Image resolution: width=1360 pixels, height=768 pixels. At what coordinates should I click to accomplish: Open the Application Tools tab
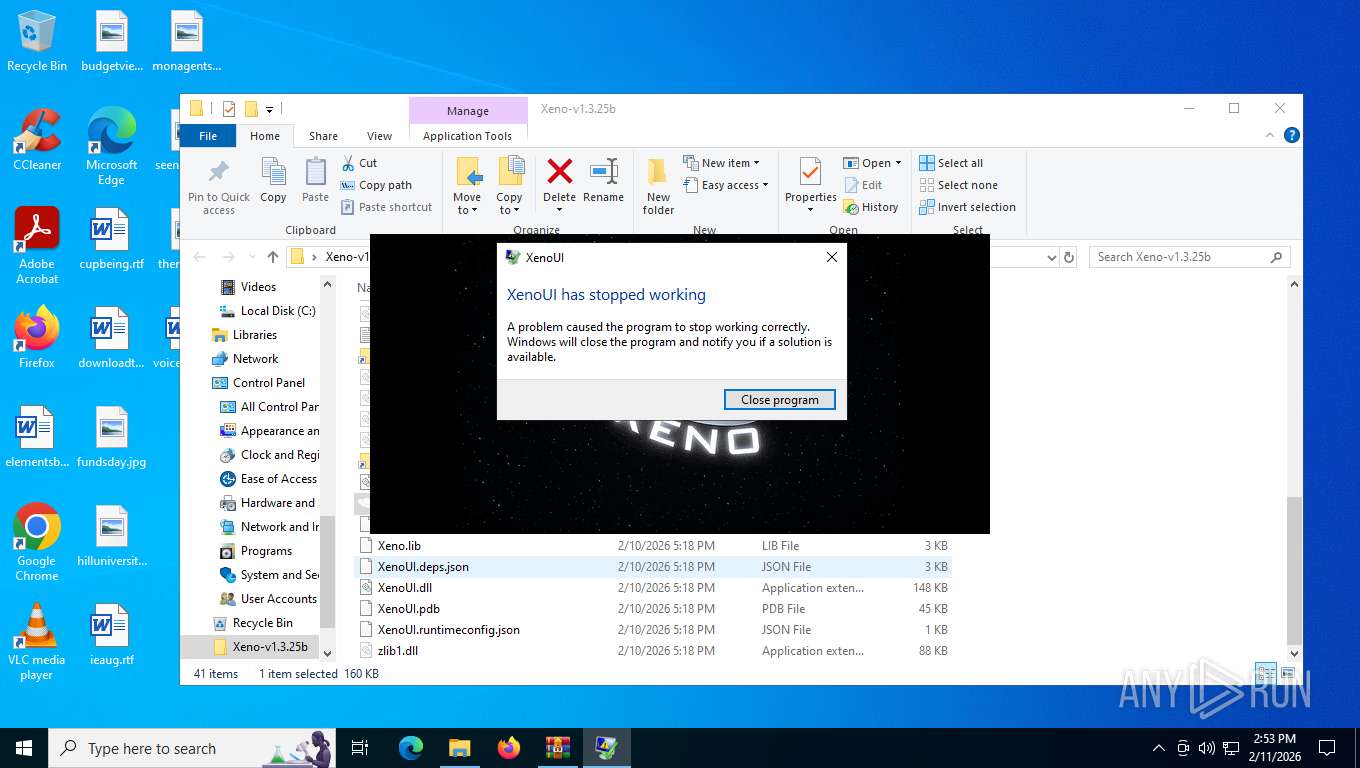(467, 136)
